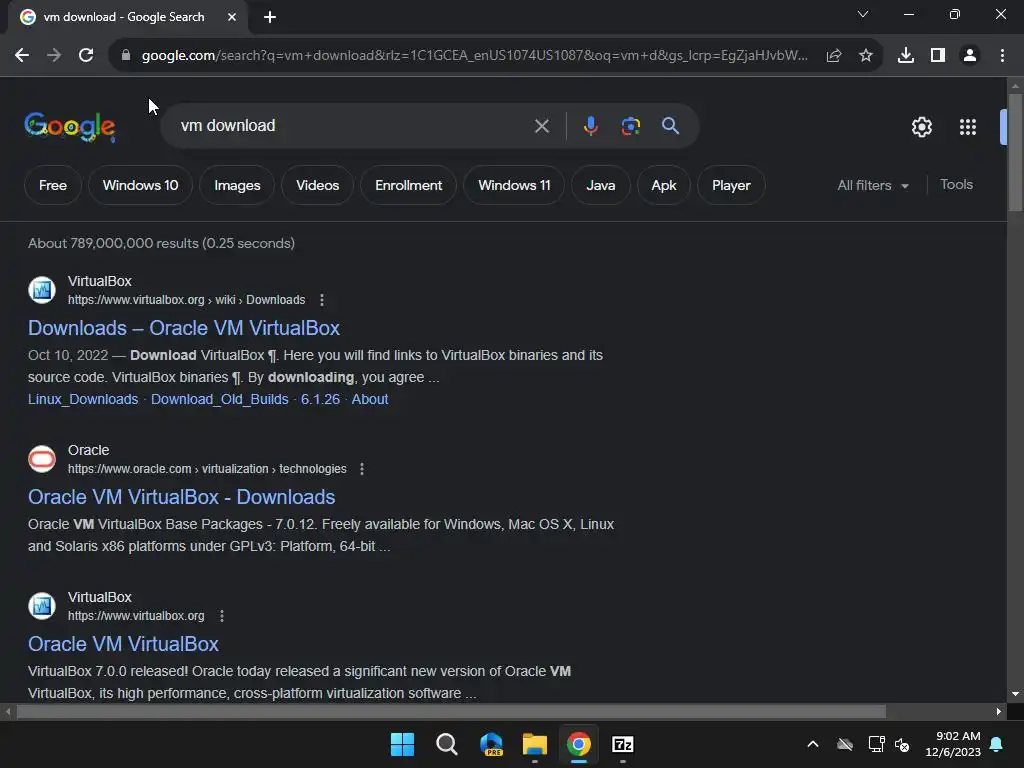Click scroll down arrow on vertical scrollbar

coord(1015,694)
